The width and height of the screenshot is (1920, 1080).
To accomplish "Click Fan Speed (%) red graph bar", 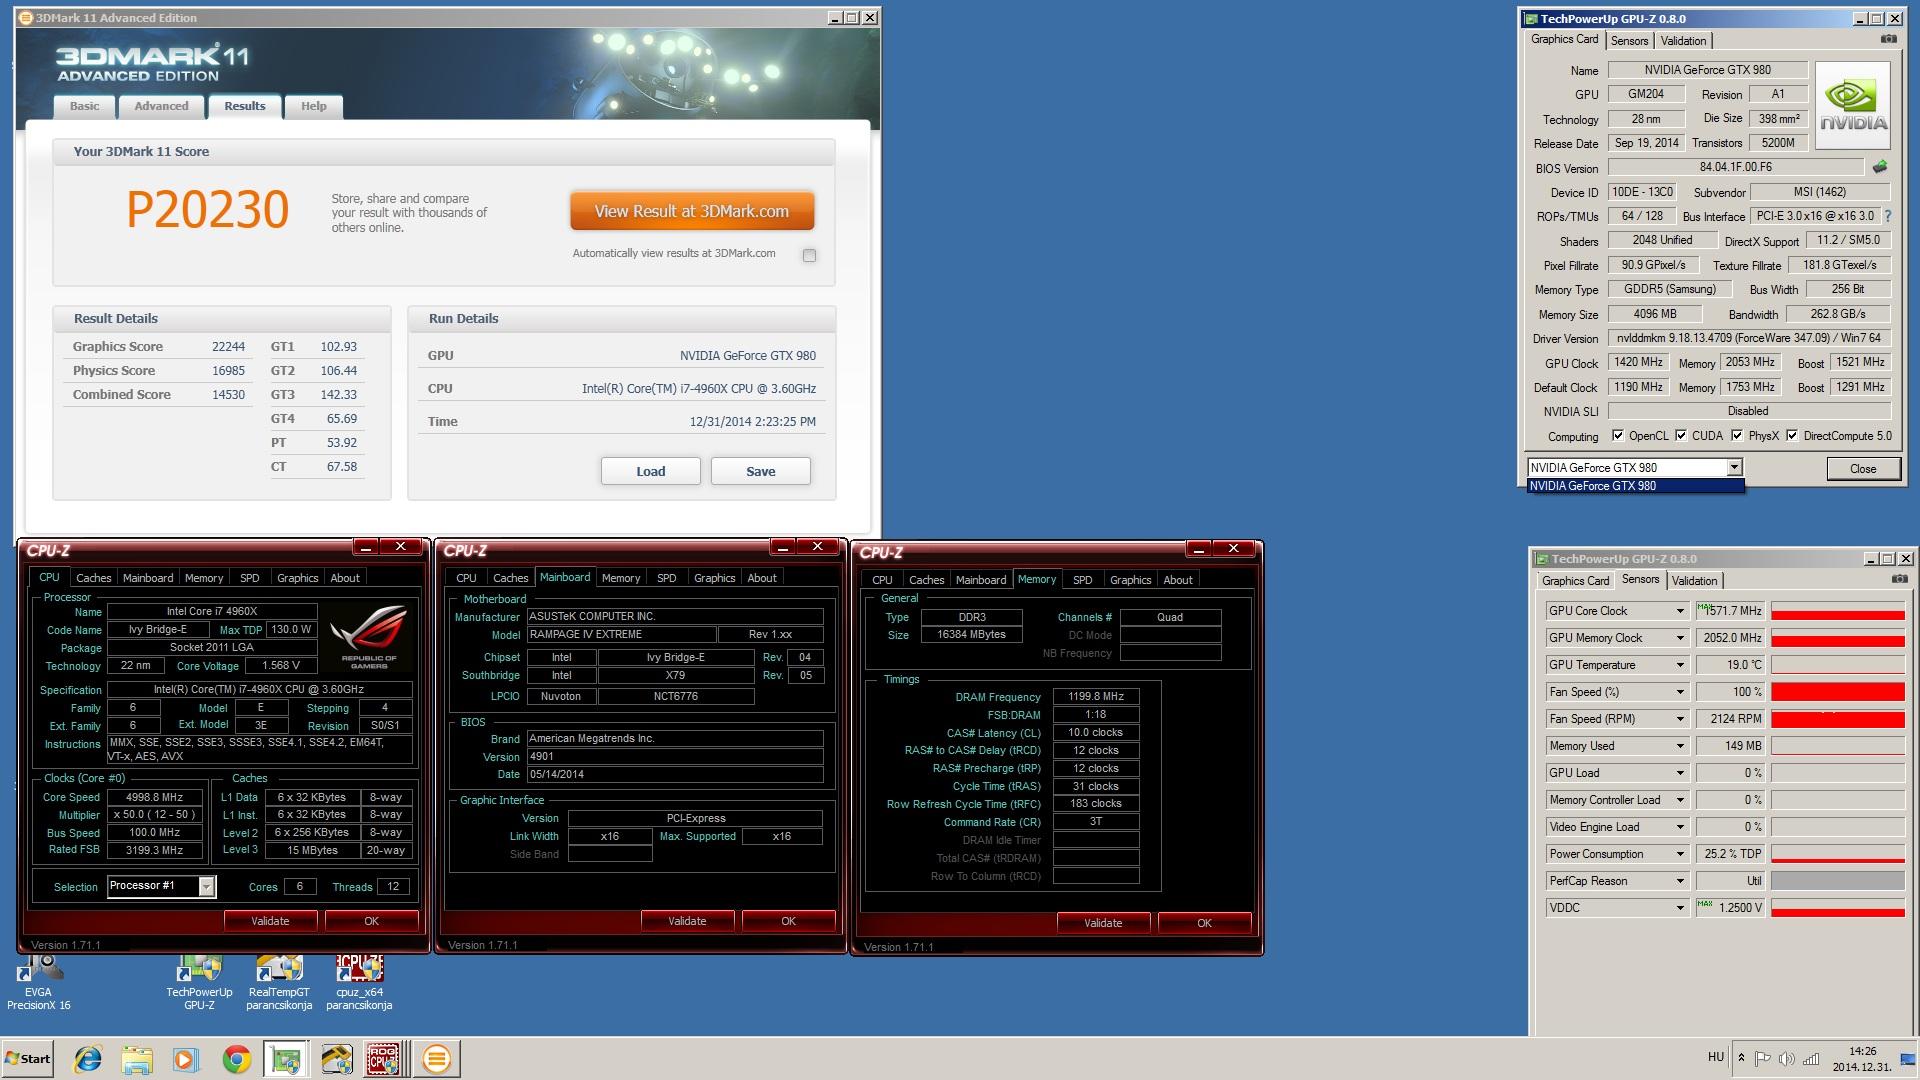I will click(1837, 692).
